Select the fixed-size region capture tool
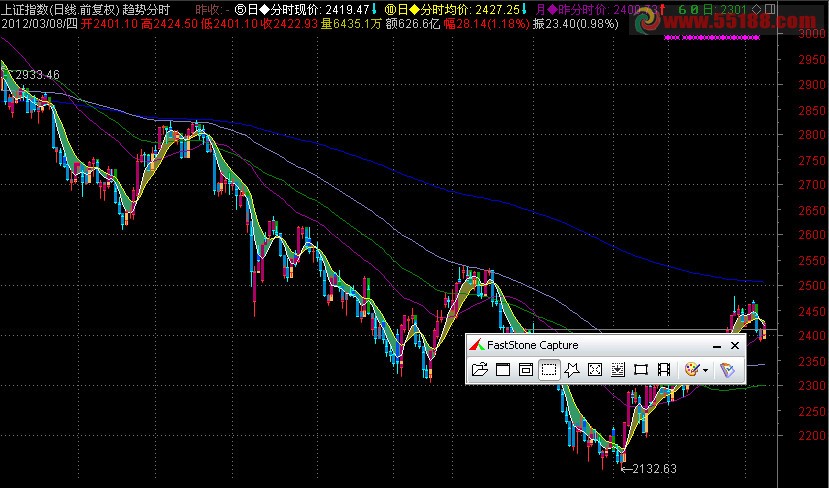The image size is (829, 488). [x=641, y=370]
